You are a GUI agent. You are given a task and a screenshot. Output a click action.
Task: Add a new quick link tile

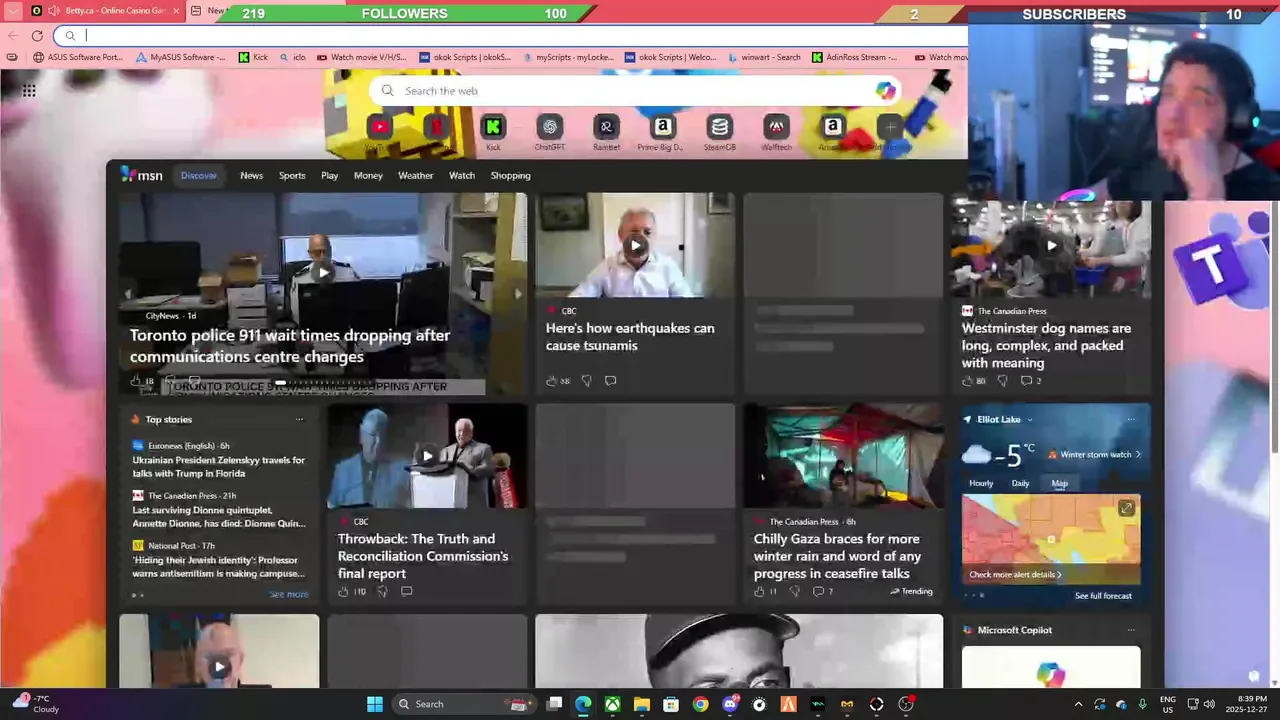[890, 127]
